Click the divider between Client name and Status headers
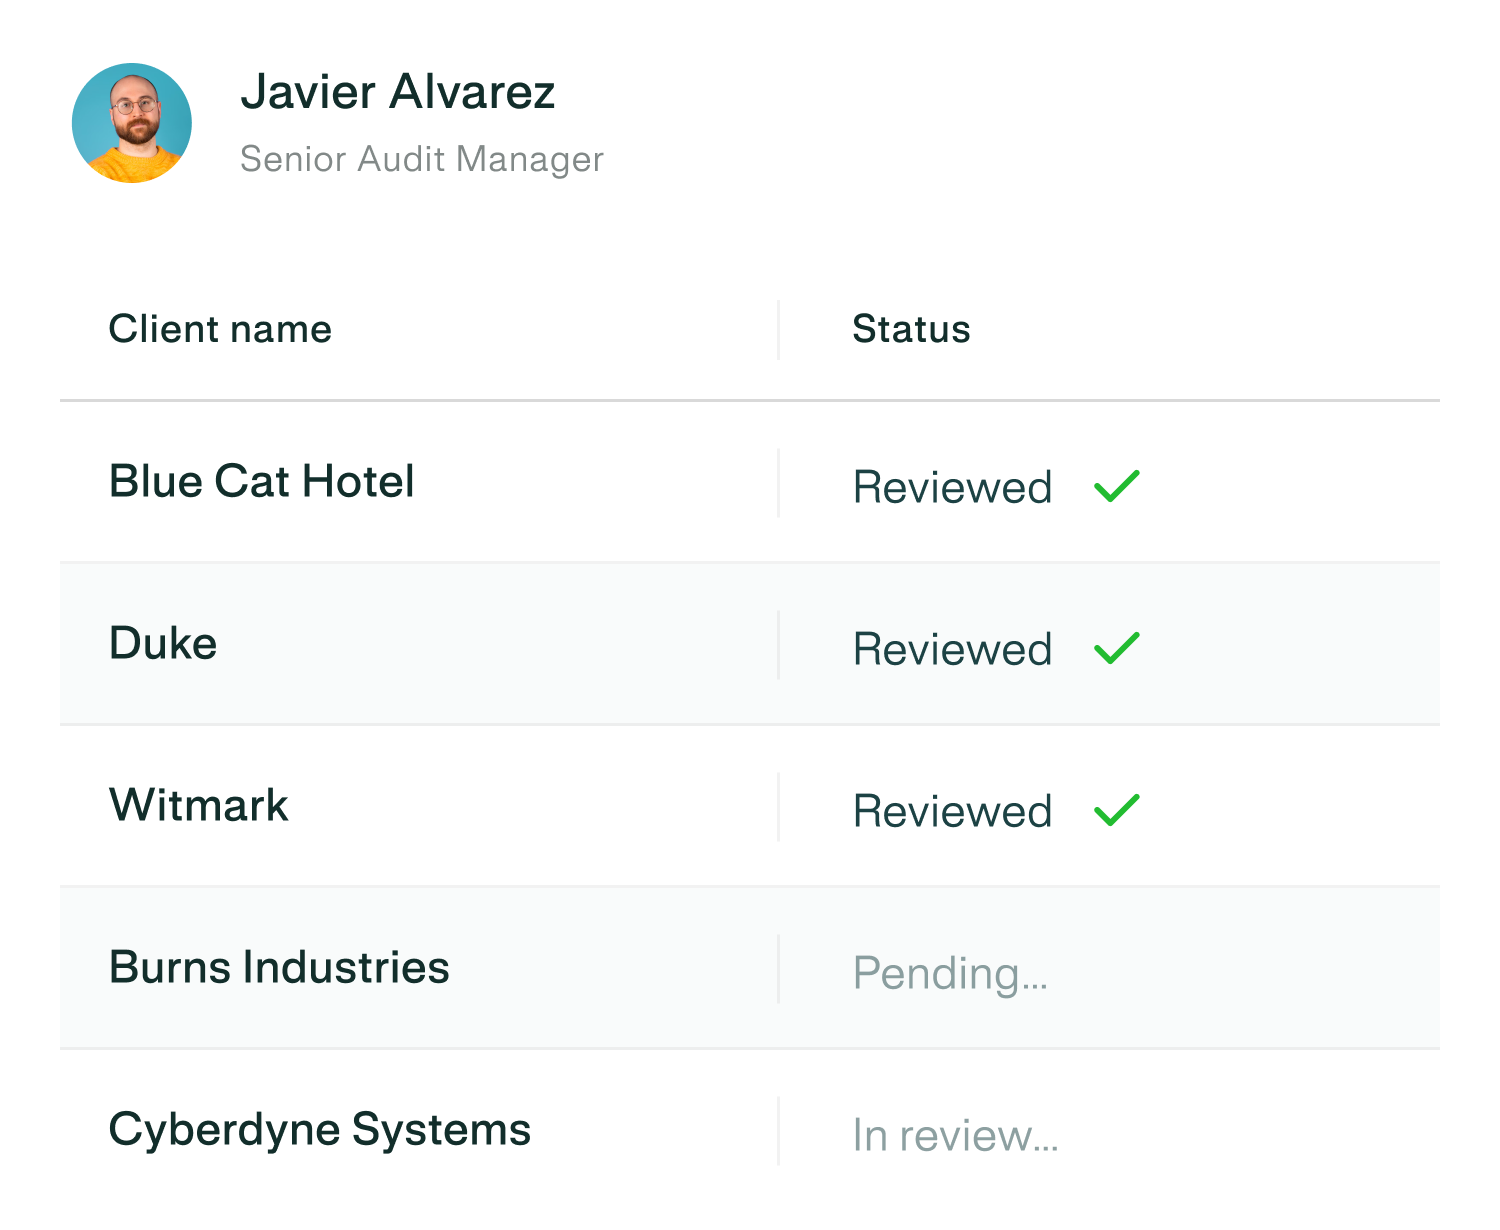This screenshot has height=1230, width=1500. [778, 329]
